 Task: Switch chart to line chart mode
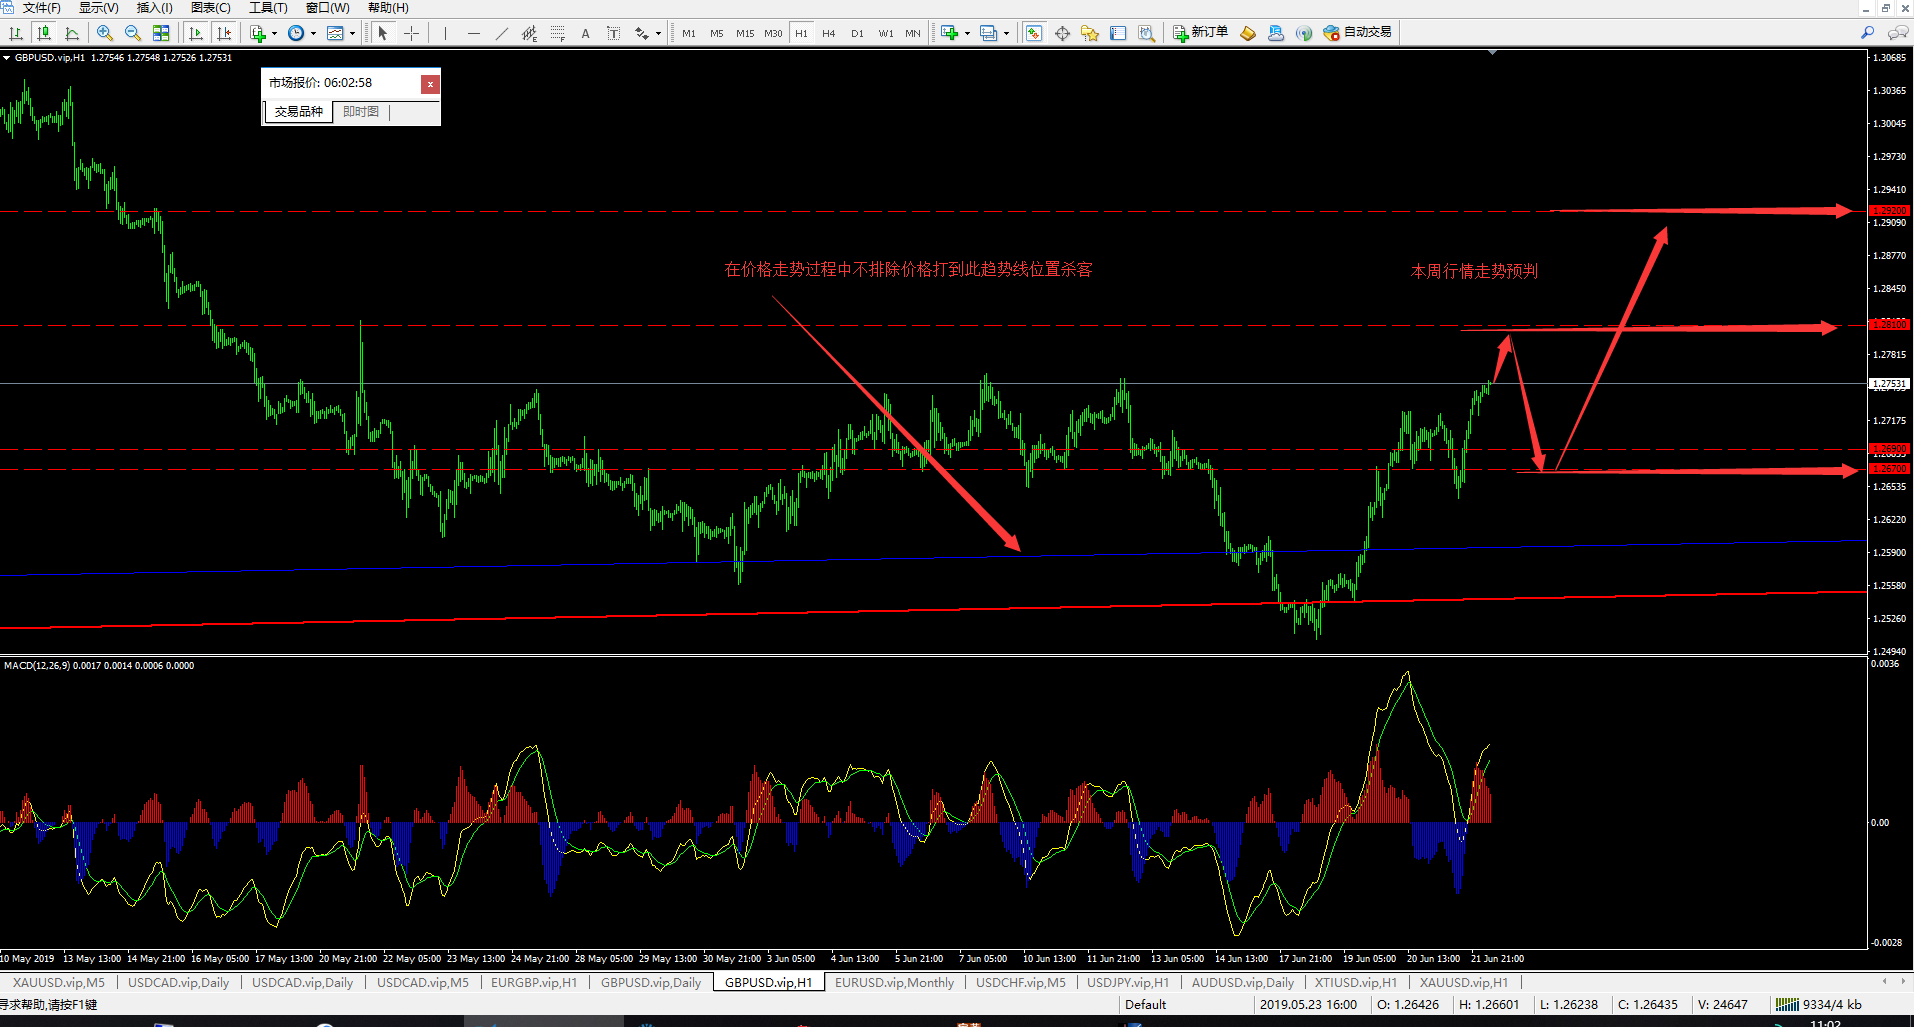coord(72,33)
